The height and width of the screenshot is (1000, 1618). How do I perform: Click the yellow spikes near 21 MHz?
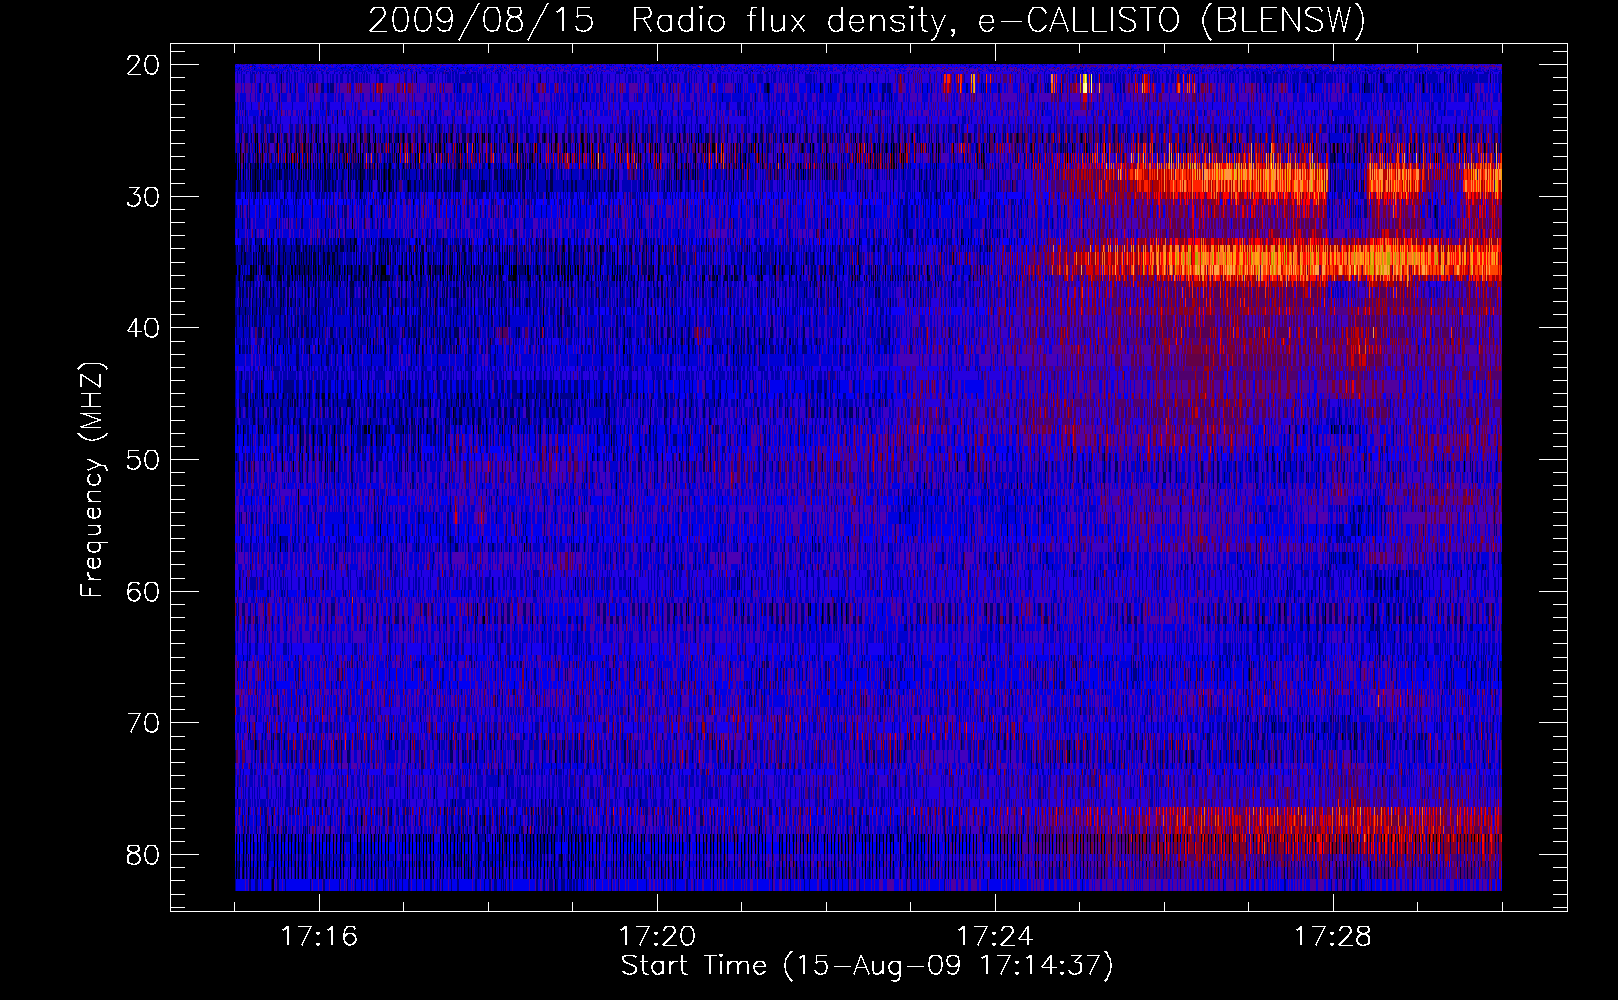pos(1070,83)
